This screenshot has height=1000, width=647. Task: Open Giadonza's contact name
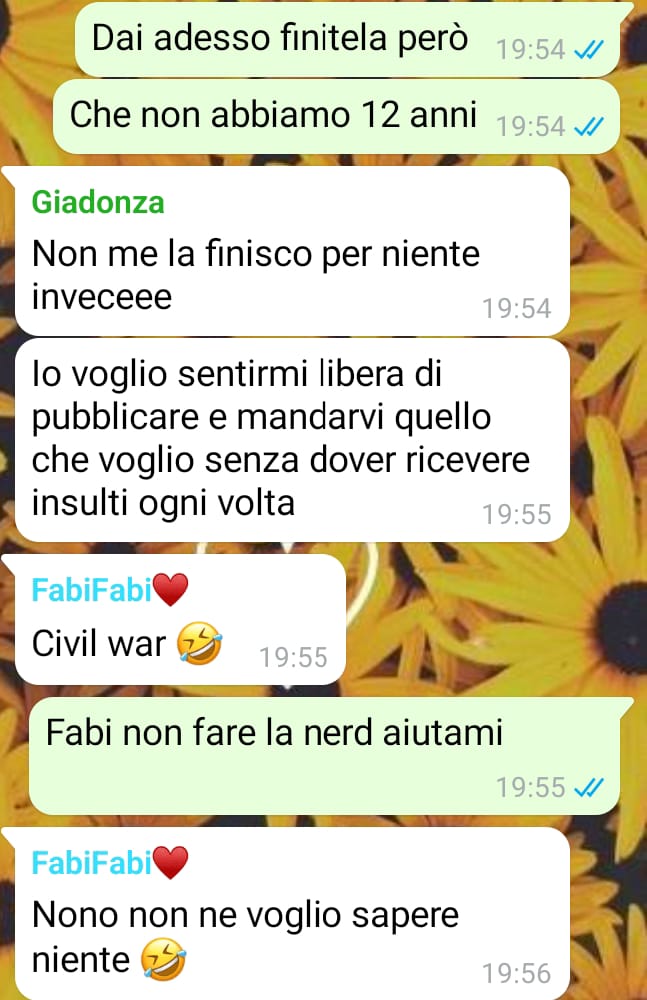point(98,202)
